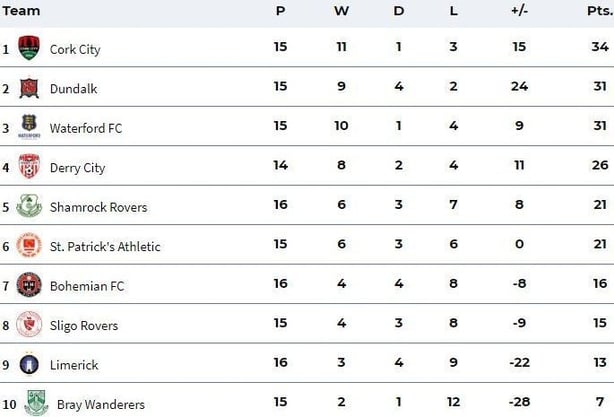Viewport: 614px width, 417px height.
Task: Click the +/- goal difference header
Action: pos(519,11)
